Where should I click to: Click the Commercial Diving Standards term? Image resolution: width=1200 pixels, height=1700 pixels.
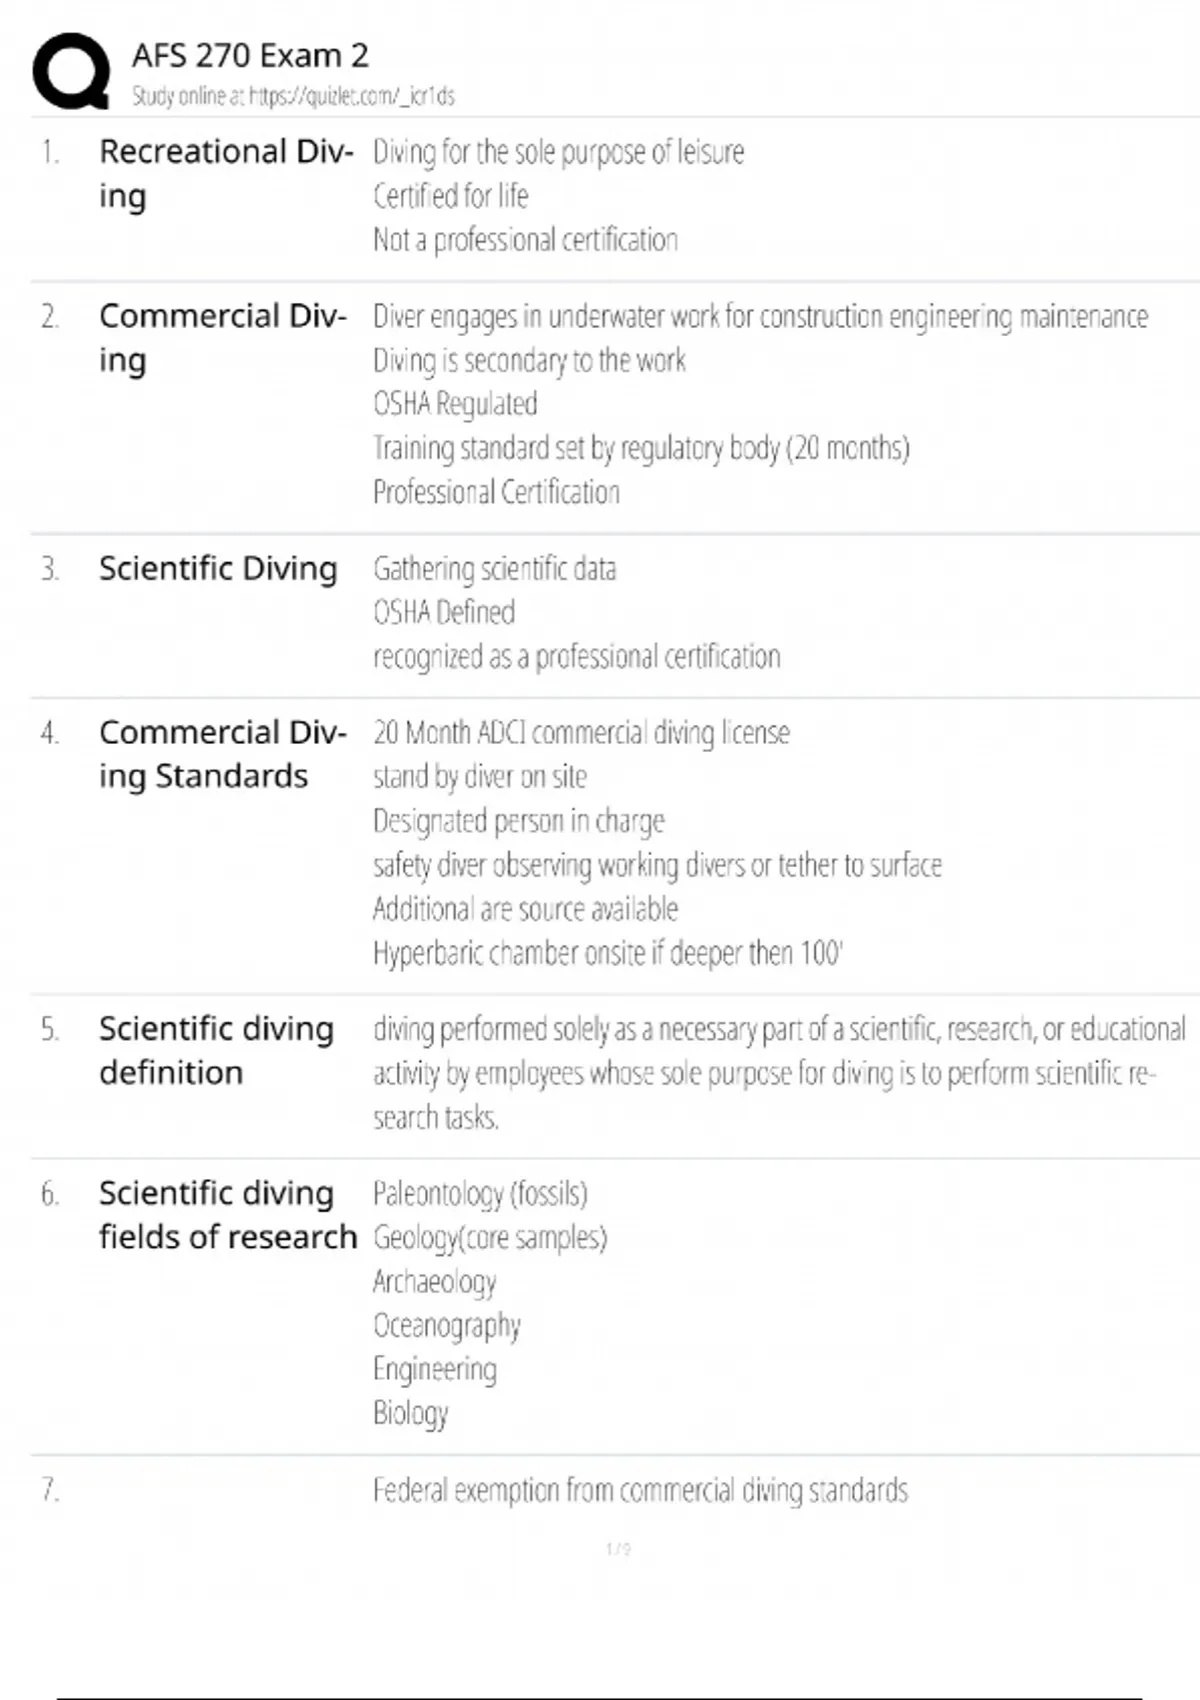pos(223,754)
